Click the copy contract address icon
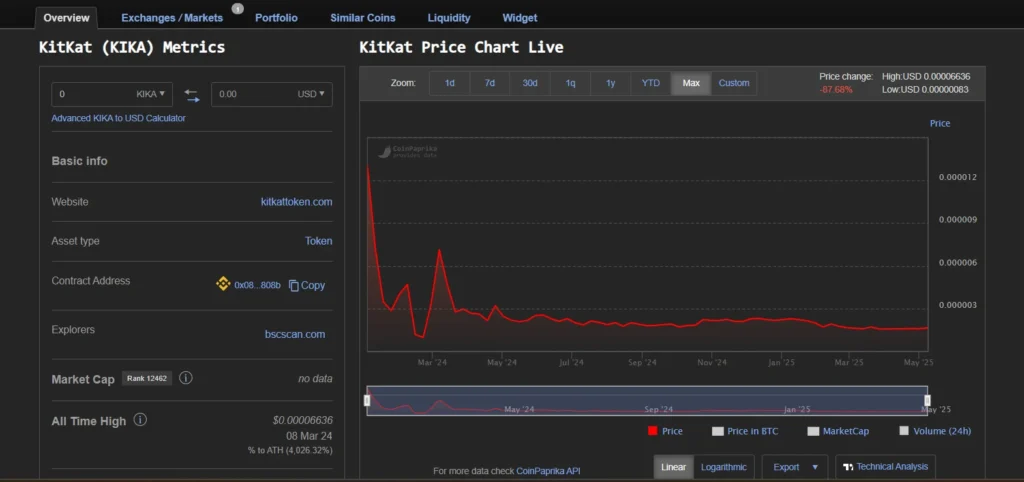Image resolution: width=1024 pixels, height=482 pixels. point(294,285)
